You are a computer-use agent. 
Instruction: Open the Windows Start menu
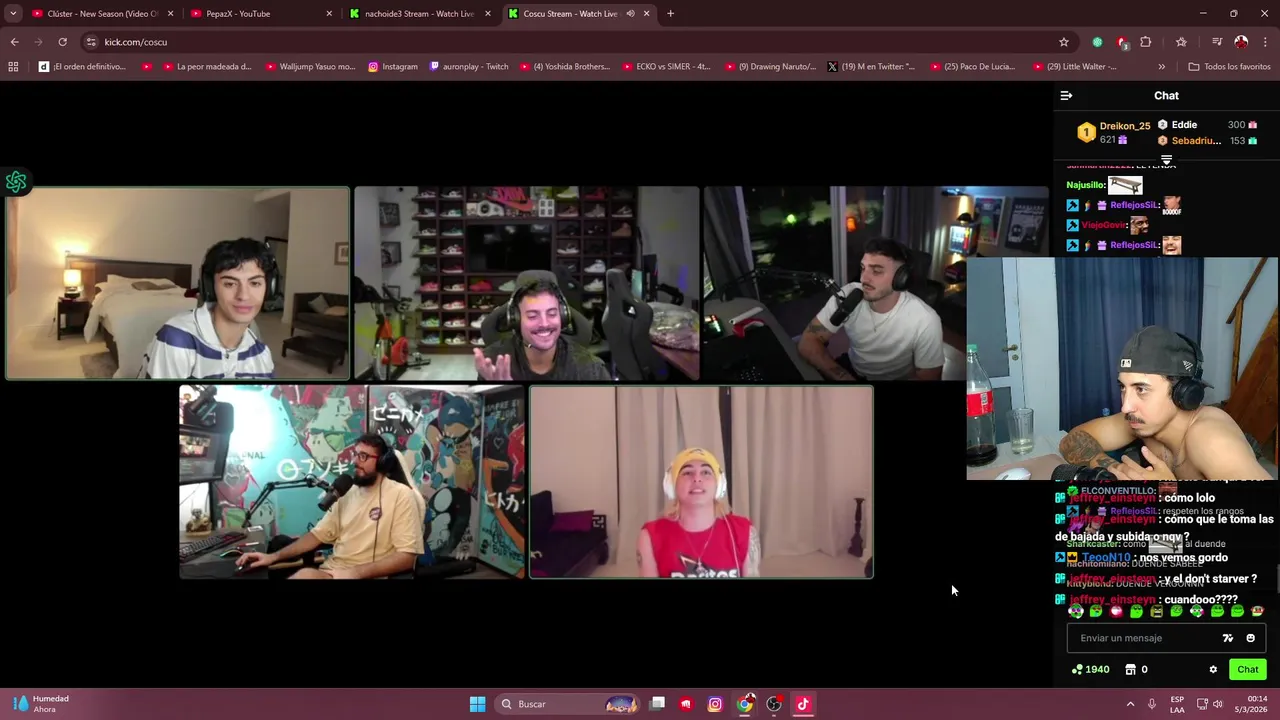tap(478, 704)
